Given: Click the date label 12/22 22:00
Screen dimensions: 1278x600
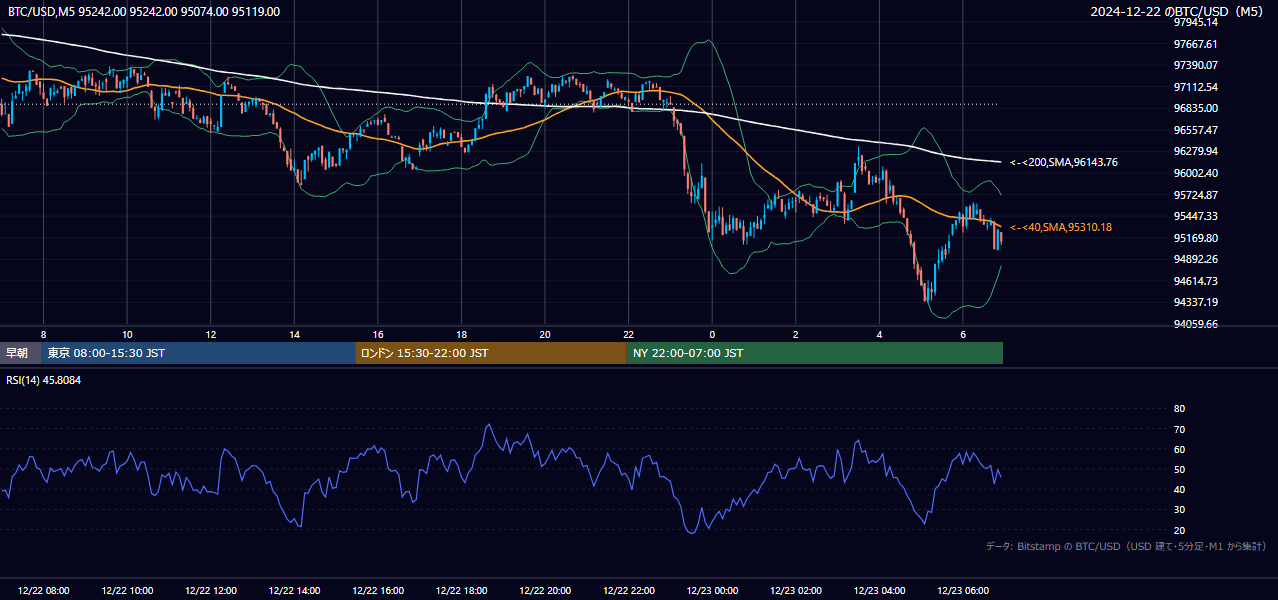Looking at the screenshot, I should 629,591.
